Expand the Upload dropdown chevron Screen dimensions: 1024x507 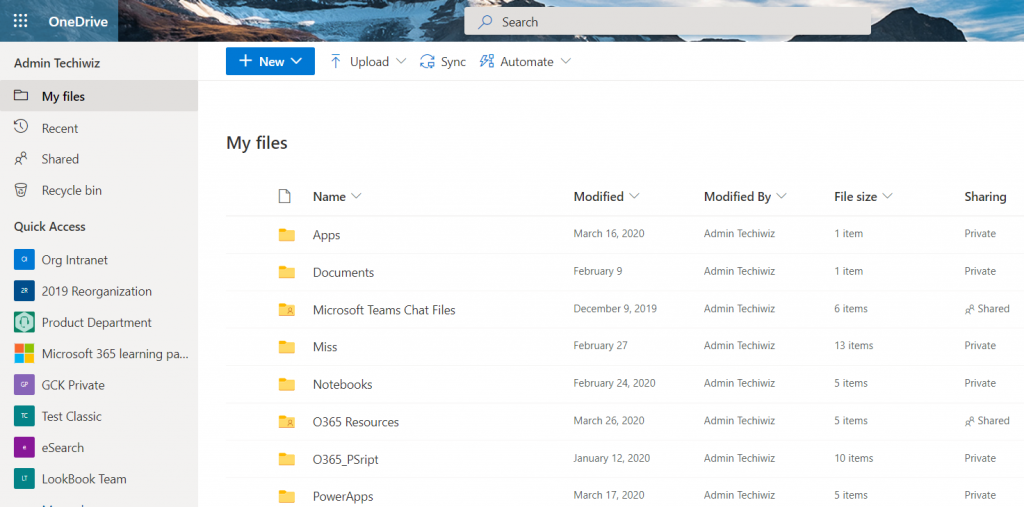(401, 61)
